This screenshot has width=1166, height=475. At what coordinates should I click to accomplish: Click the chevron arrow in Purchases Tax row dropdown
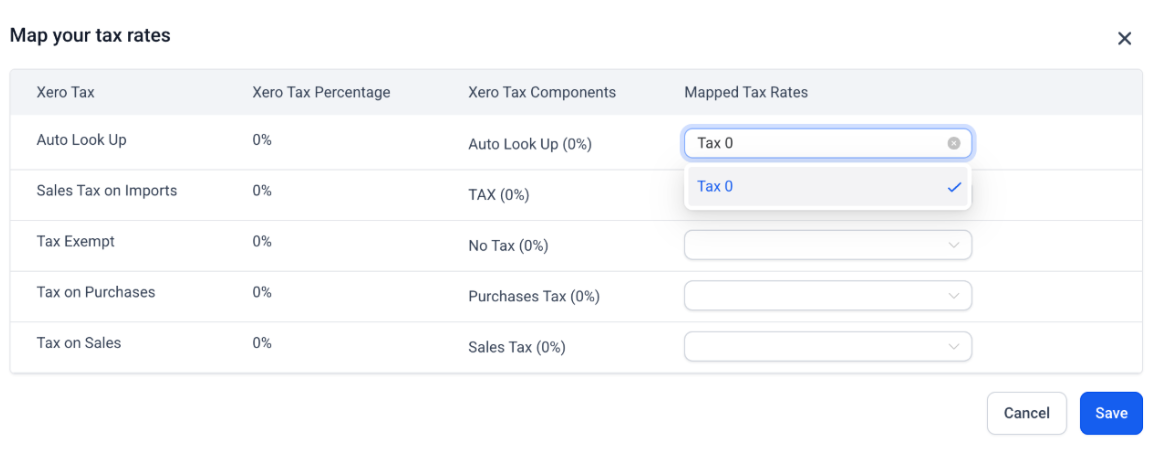[x=953, y=296]
